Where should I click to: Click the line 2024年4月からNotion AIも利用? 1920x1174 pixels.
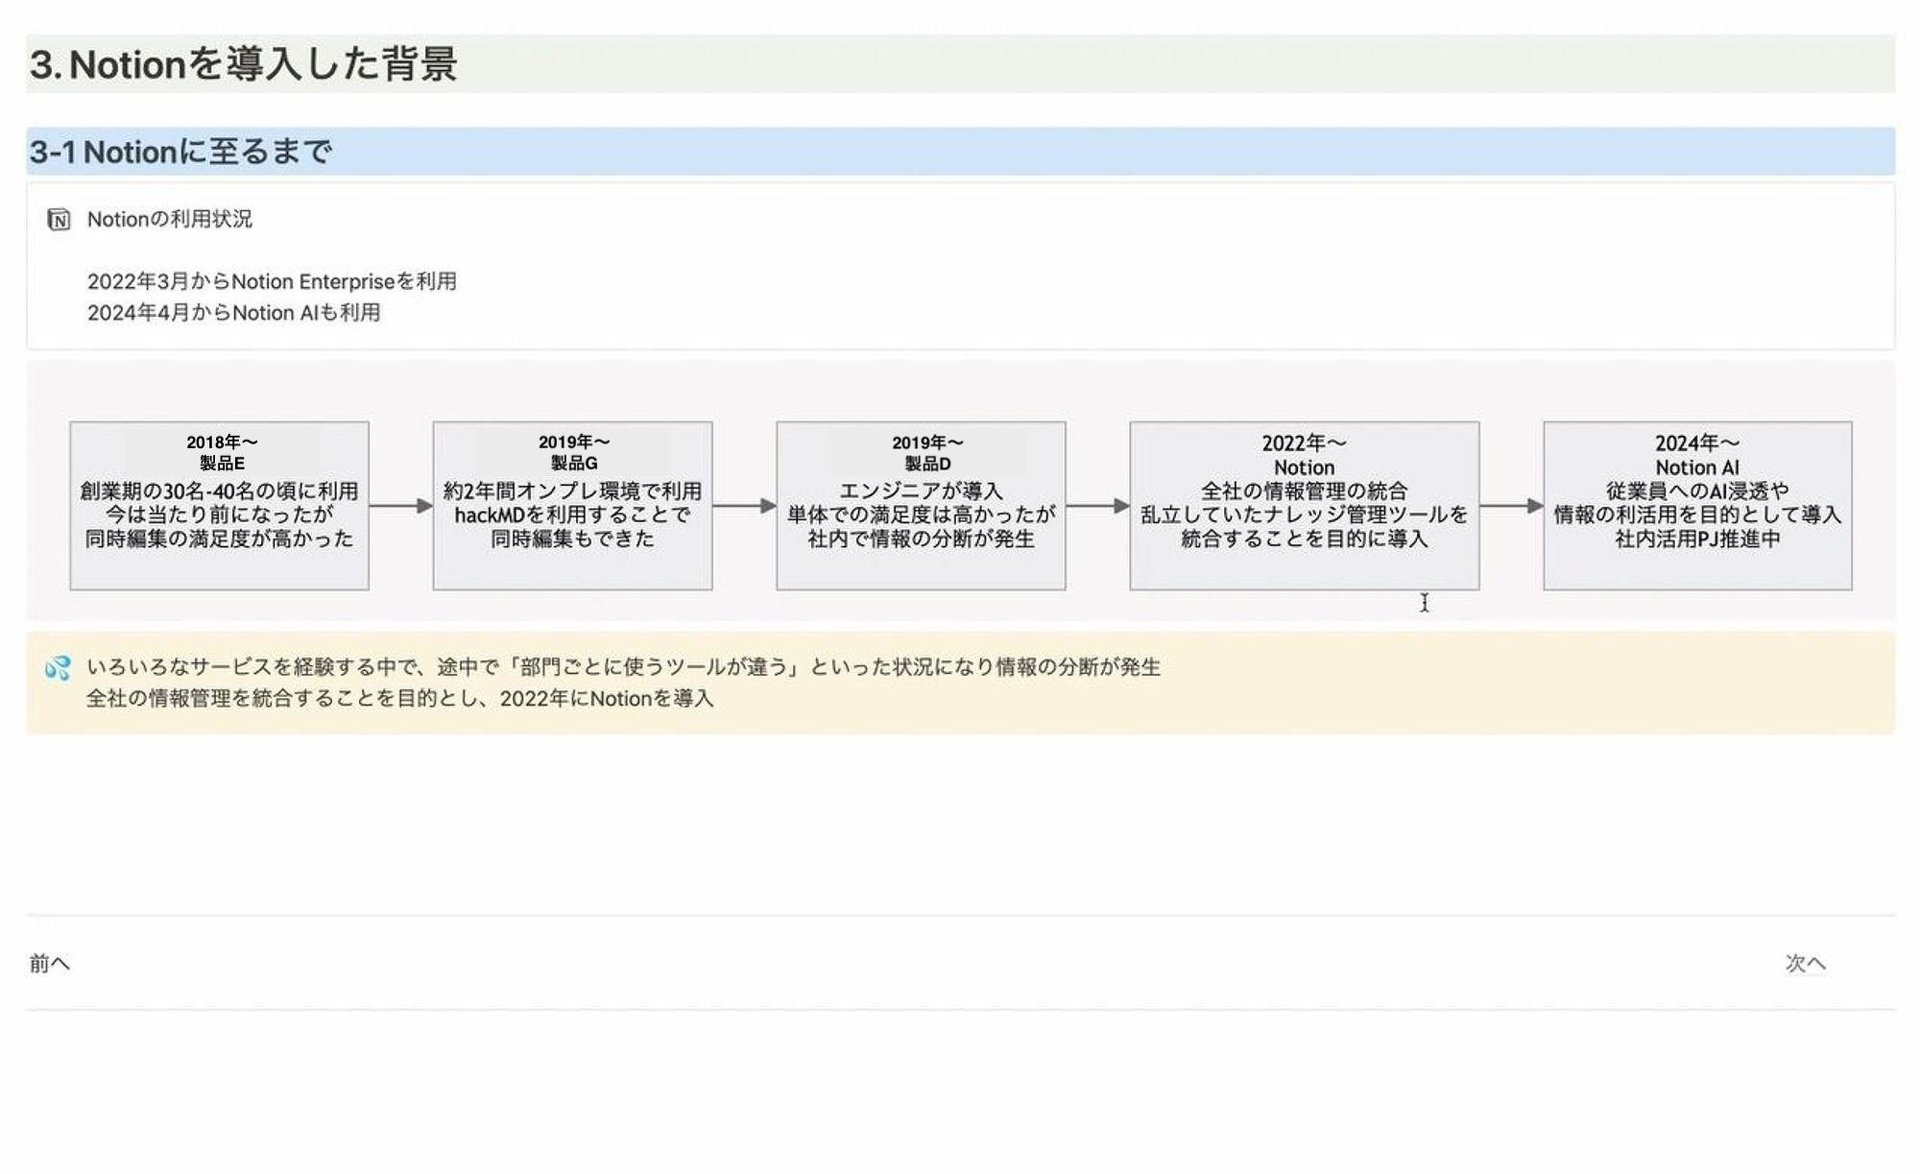(x=234, y=312)
